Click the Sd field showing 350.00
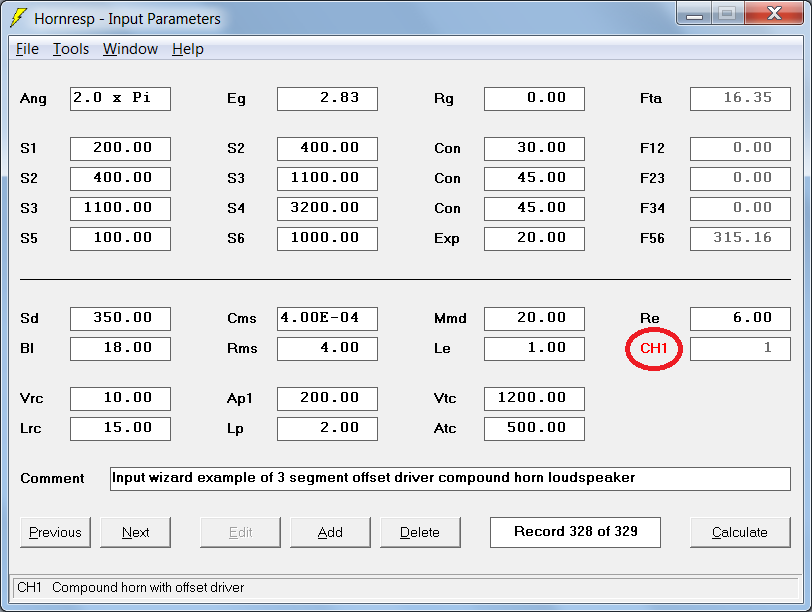Viewport: 812px width, 612px height. click(x=120, y=319)
